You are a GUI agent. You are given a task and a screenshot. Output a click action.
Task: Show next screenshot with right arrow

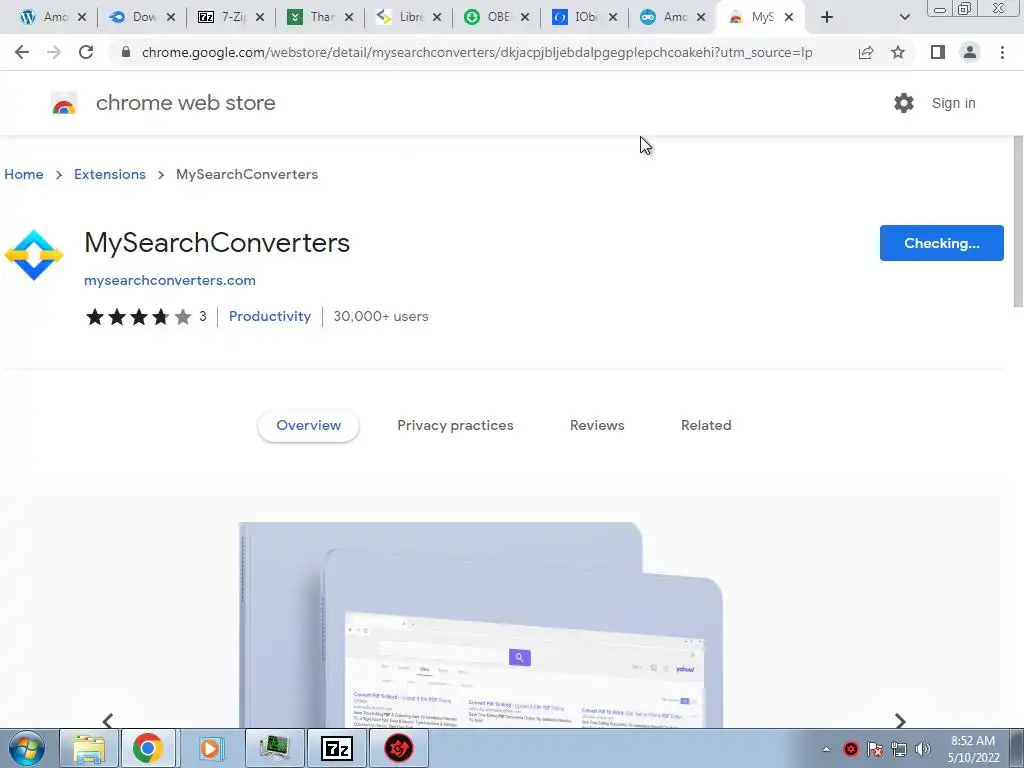900,720
